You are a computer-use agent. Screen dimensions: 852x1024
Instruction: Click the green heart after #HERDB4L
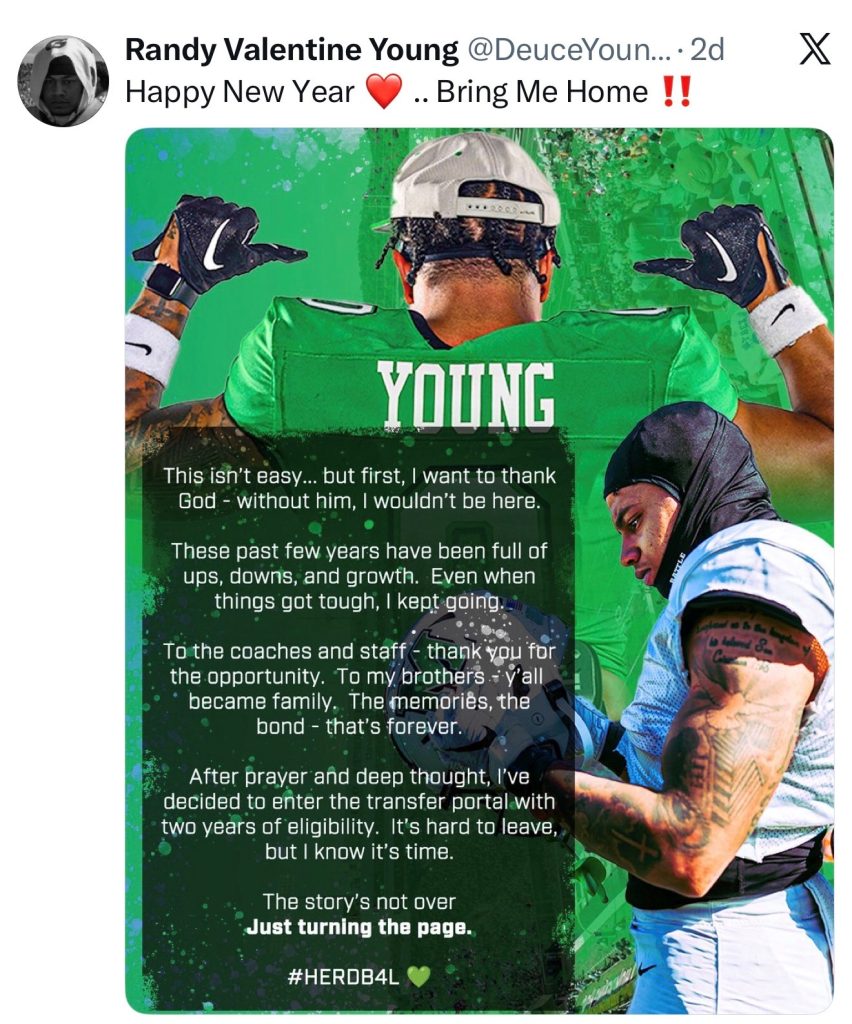pos(418,976)
